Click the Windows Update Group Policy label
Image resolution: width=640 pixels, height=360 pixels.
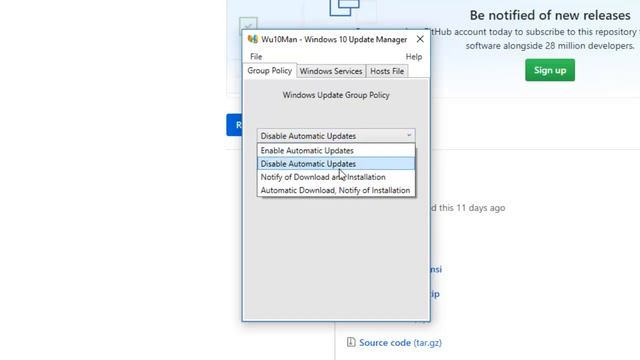coord(336,95)
